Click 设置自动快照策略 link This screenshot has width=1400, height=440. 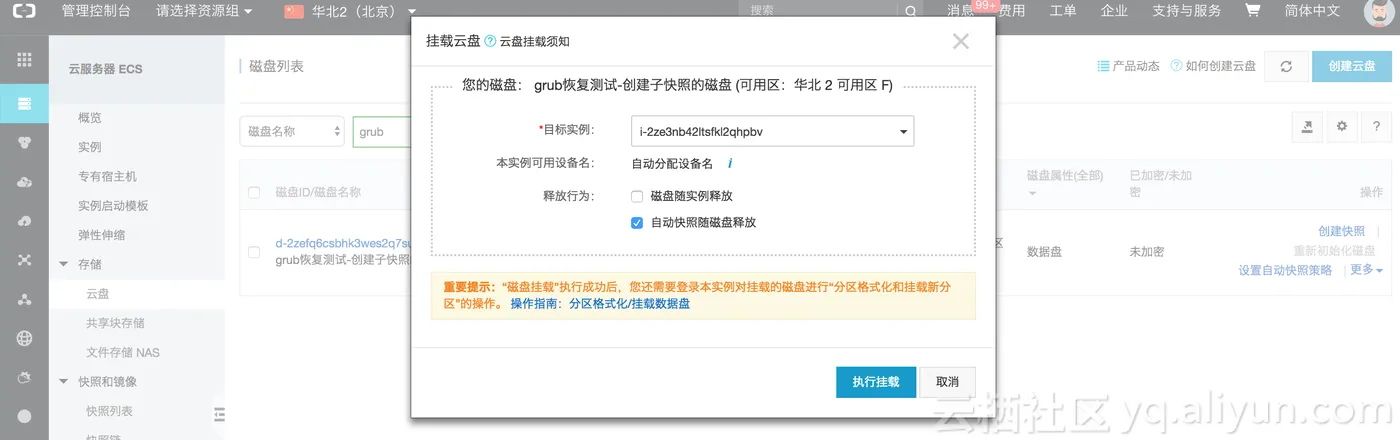1285,270
